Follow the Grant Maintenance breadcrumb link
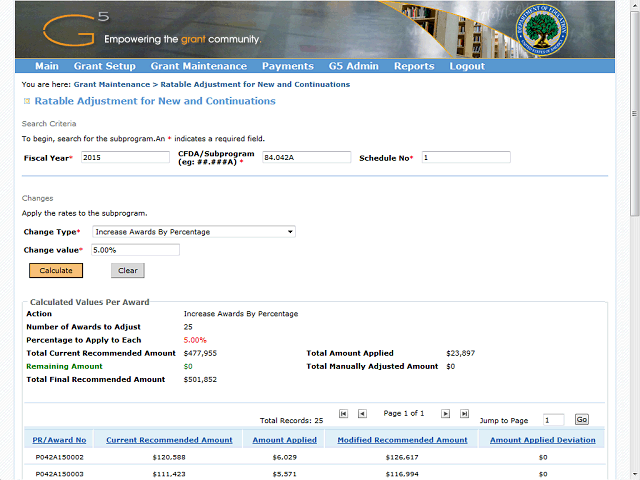640x480 pixels. pos(112,84)
